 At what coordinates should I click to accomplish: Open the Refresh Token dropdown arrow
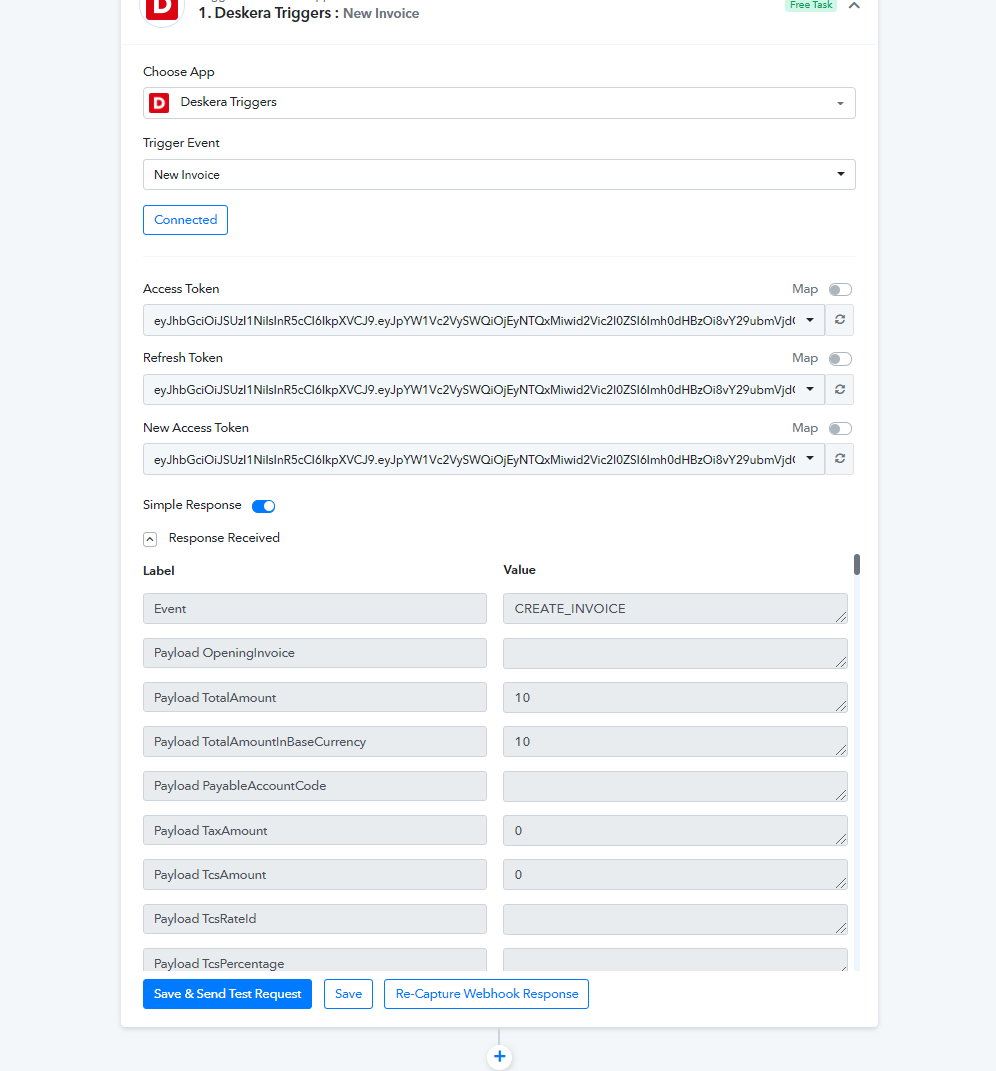[x=810, y=389]
